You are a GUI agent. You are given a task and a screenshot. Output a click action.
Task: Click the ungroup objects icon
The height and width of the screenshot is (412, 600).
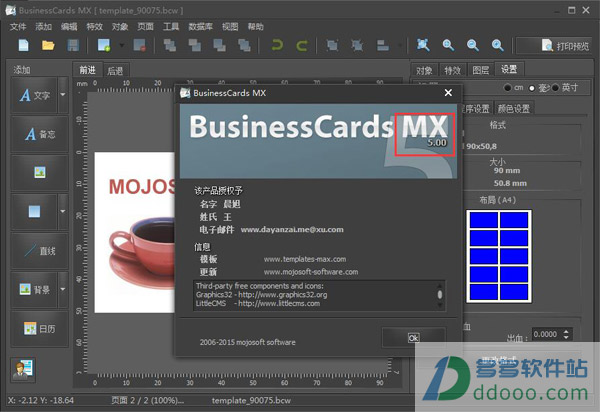357,45
